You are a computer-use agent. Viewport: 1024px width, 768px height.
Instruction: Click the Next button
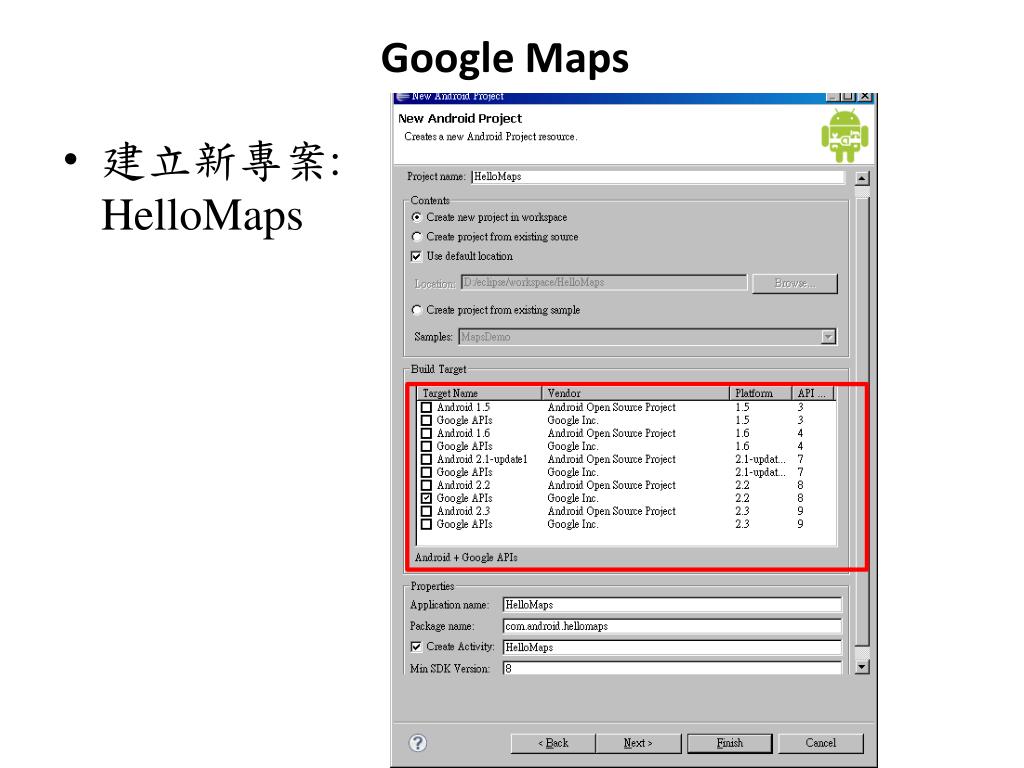tap(638, 743)
